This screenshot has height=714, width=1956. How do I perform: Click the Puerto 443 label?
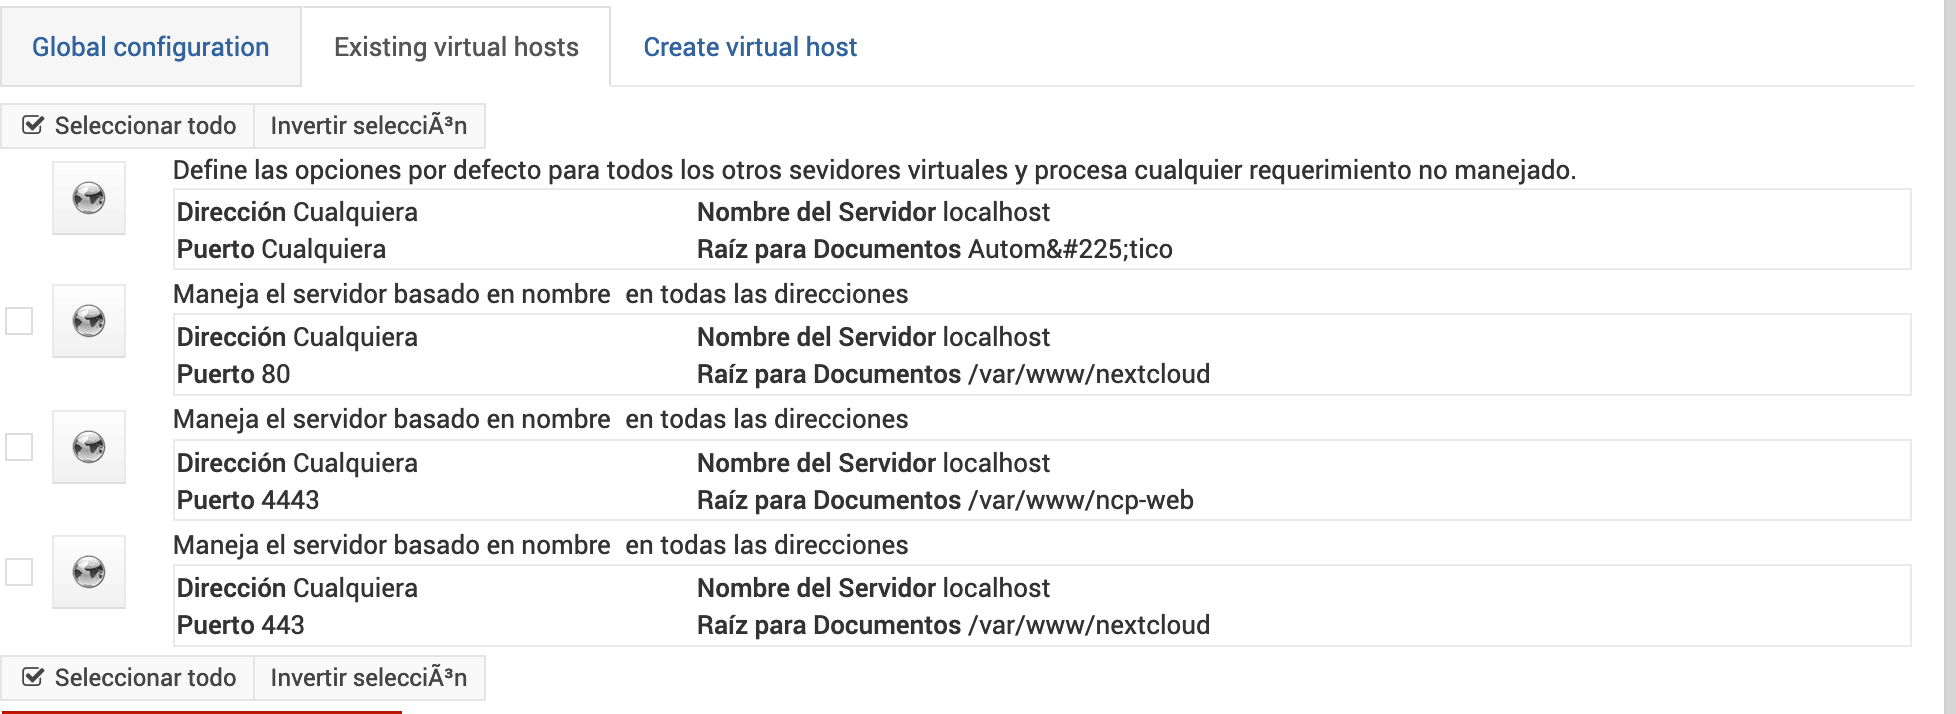[x=240, y=625]
